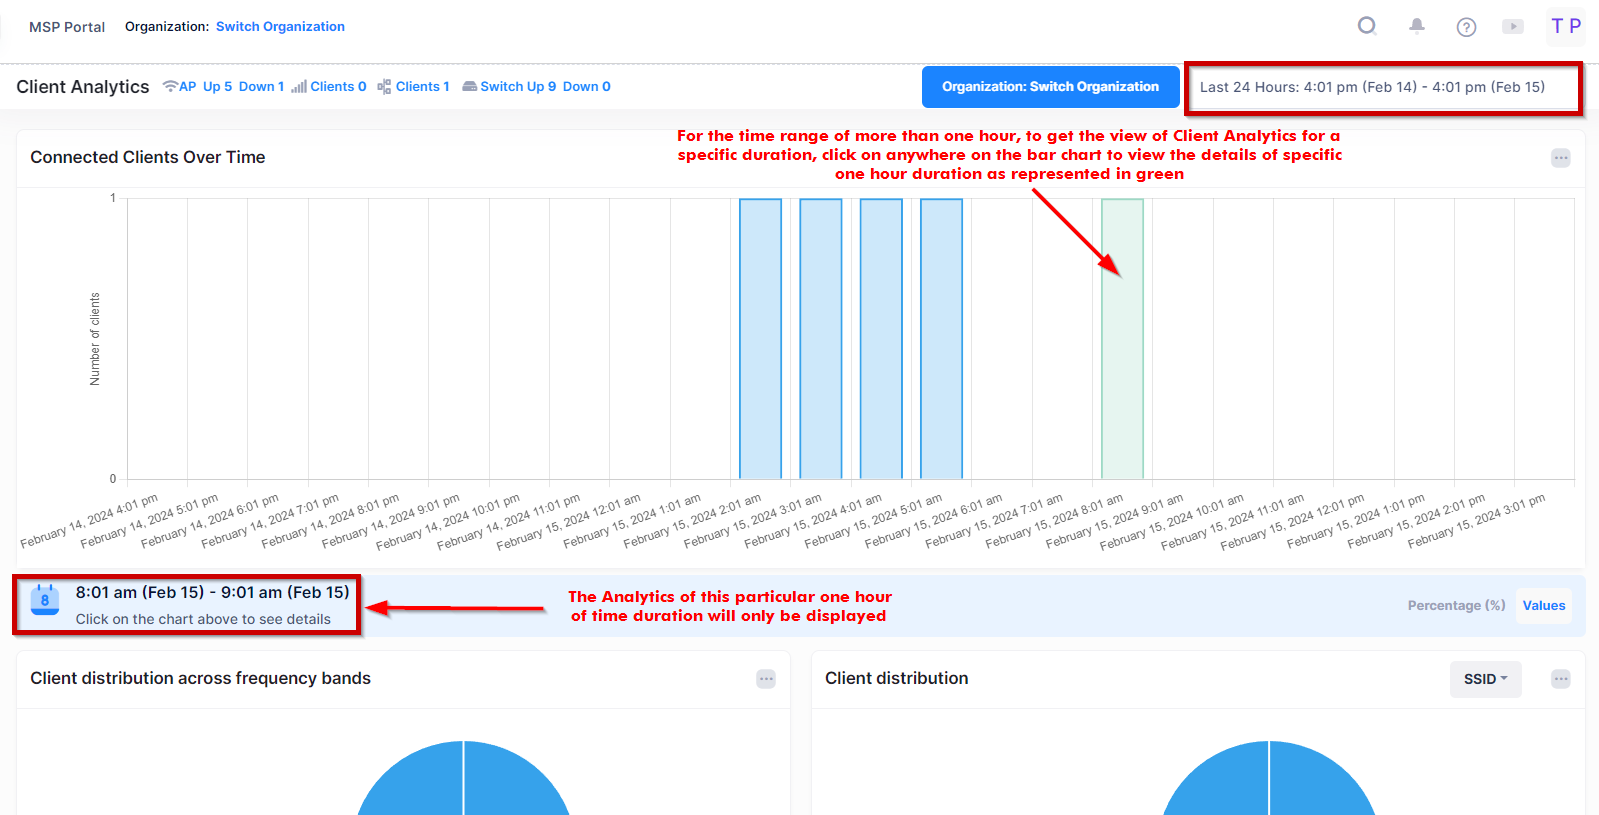This screenshot has width=1599, height=815.
Task: Switch display to Percentage (%)
Action: tap(1456, 605)
